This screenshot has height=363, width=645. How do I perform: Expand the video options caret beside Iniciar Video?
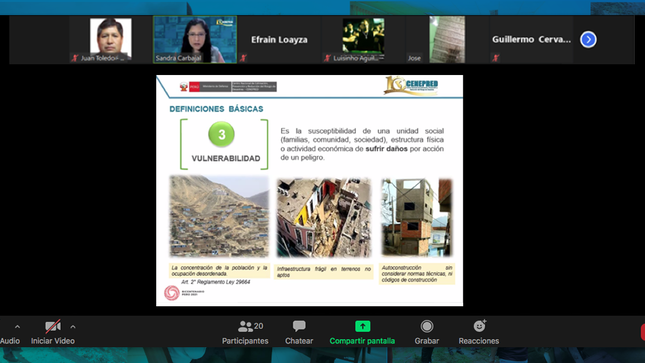click(x=73, y=327)
